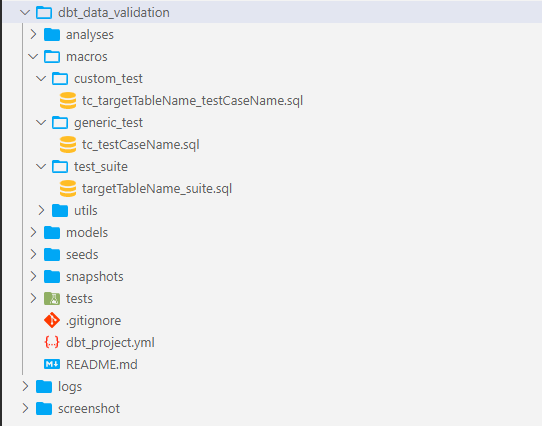This screenshot has width=542, height=426.
Task: Expand the utils folder chevron
Action: tap(41, 211)
